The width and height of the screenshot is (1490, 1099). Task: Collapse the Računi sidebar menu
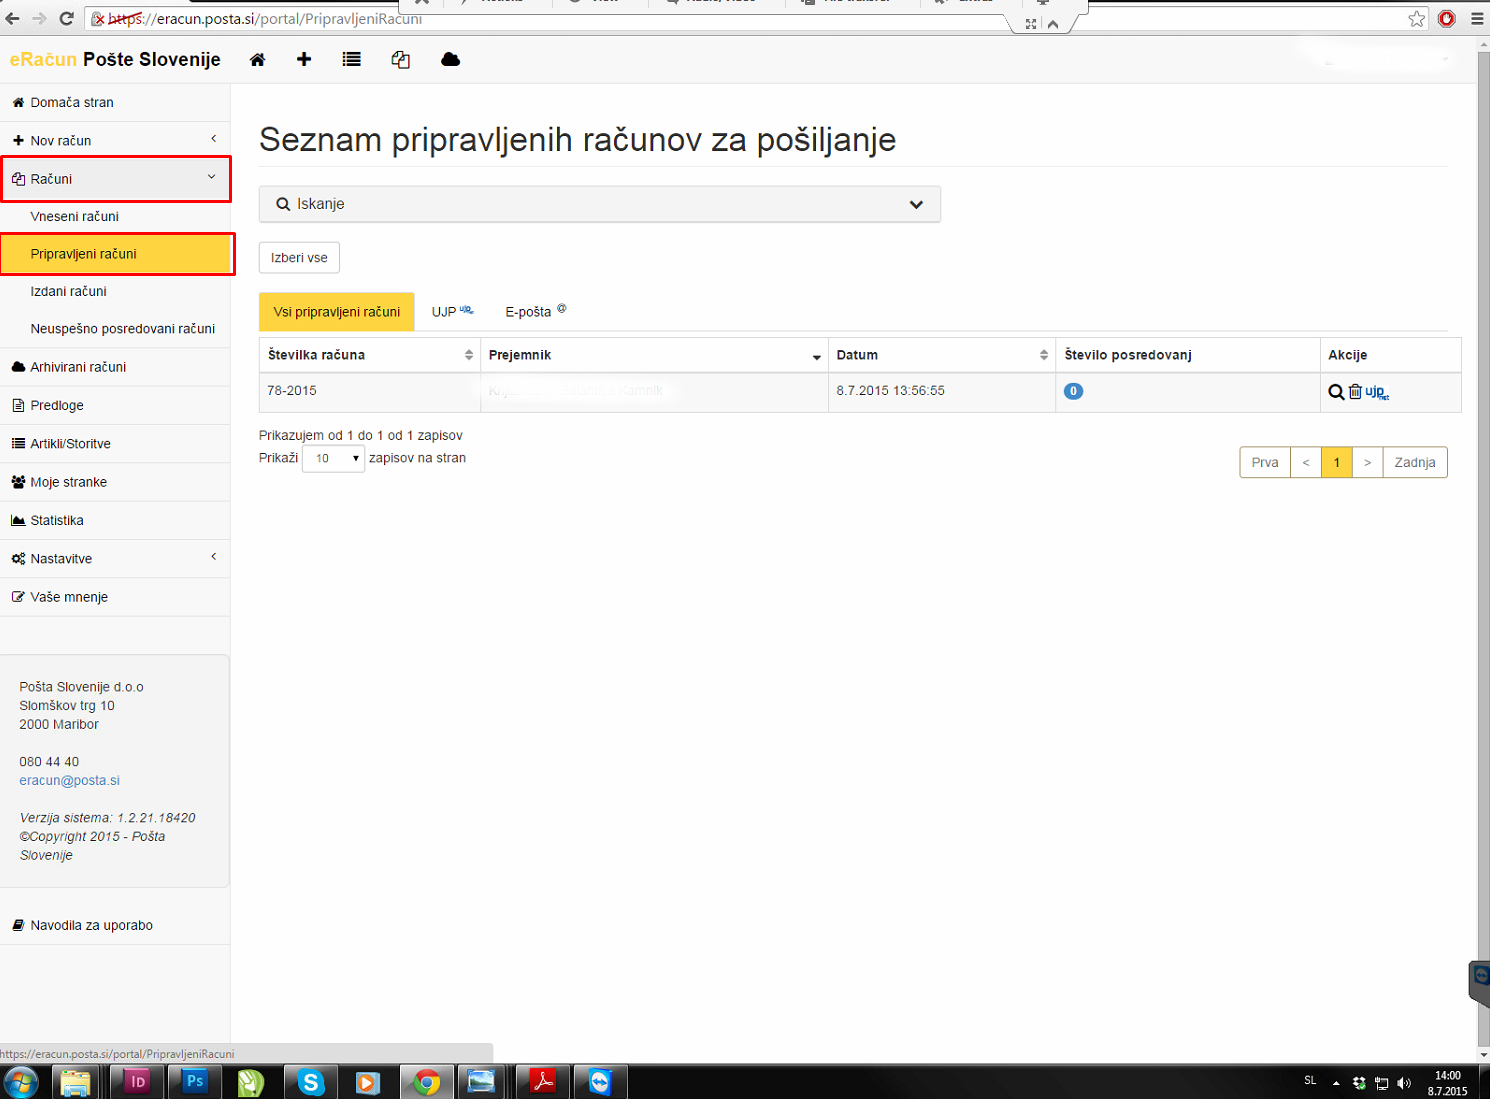pos(115,179)
